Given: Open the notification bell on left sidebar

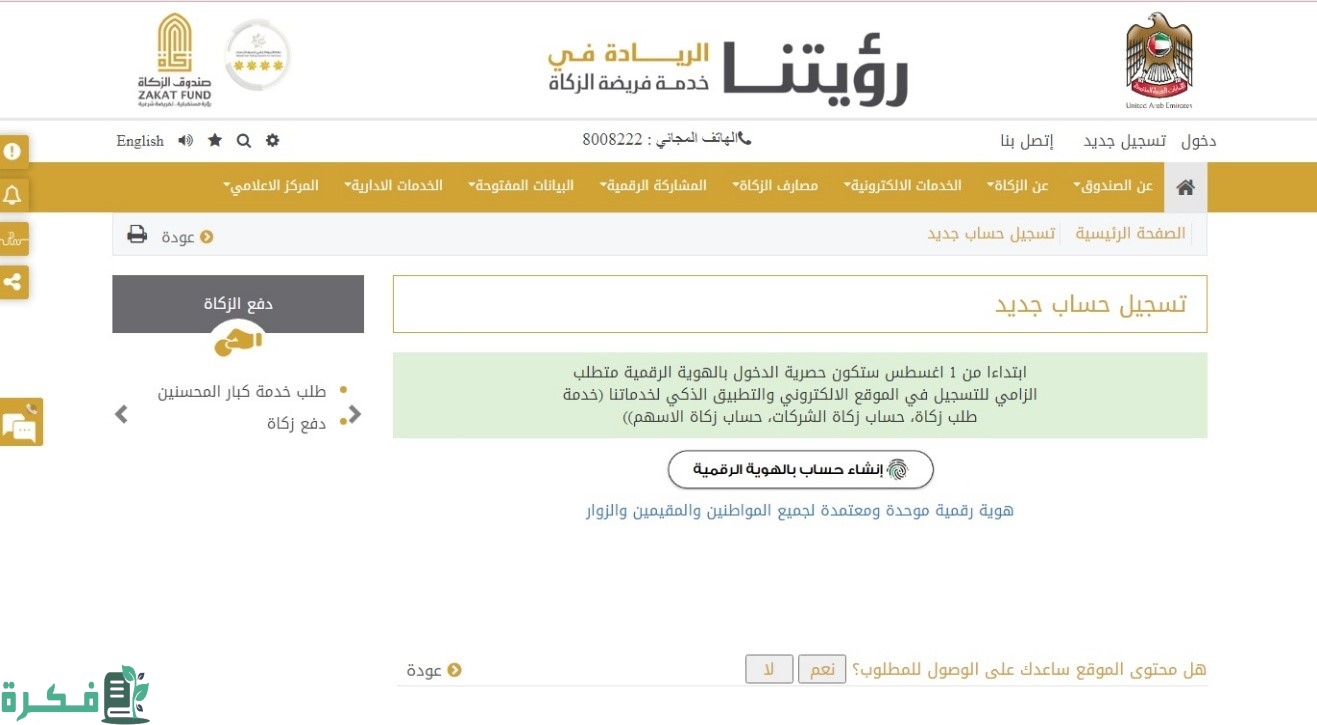Looking at the screenshot, I should tap(13, 194).
